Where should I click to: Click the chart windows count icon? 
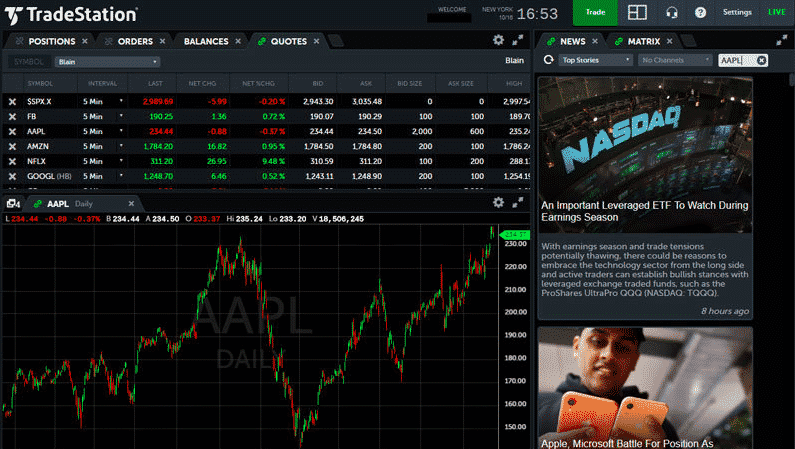(x=13, y=204)
